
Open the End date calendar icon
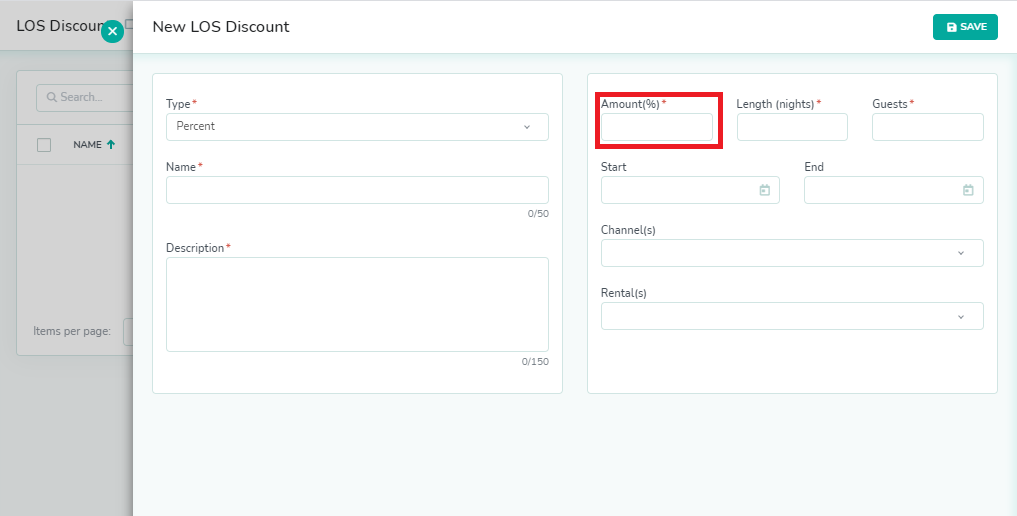[968, 190]
